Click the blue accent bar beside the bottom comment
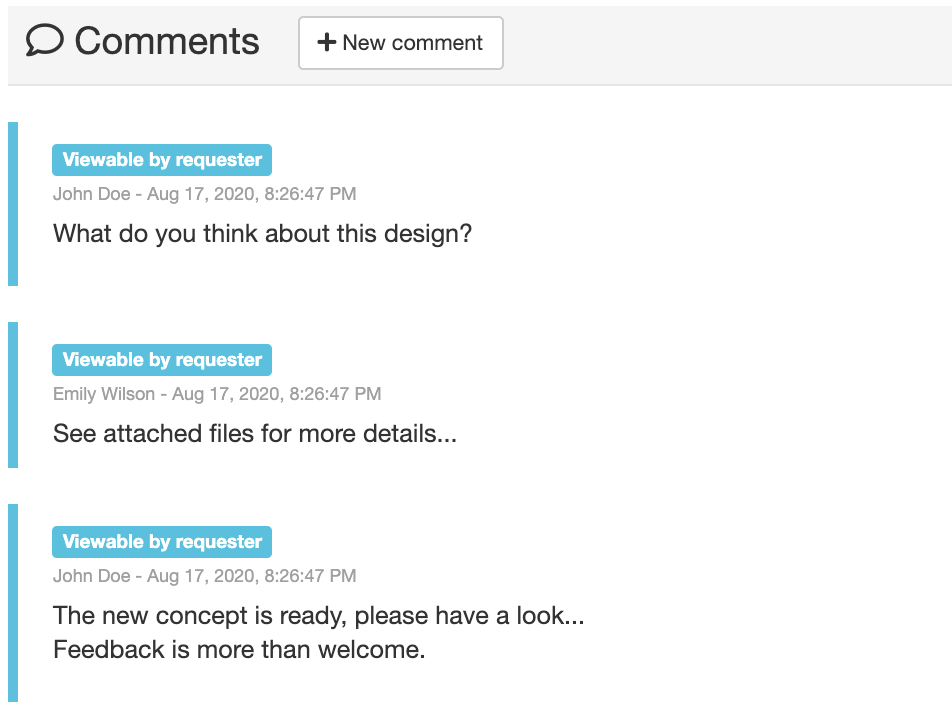Screen dimensions: 952x708 tap(13, 600)
